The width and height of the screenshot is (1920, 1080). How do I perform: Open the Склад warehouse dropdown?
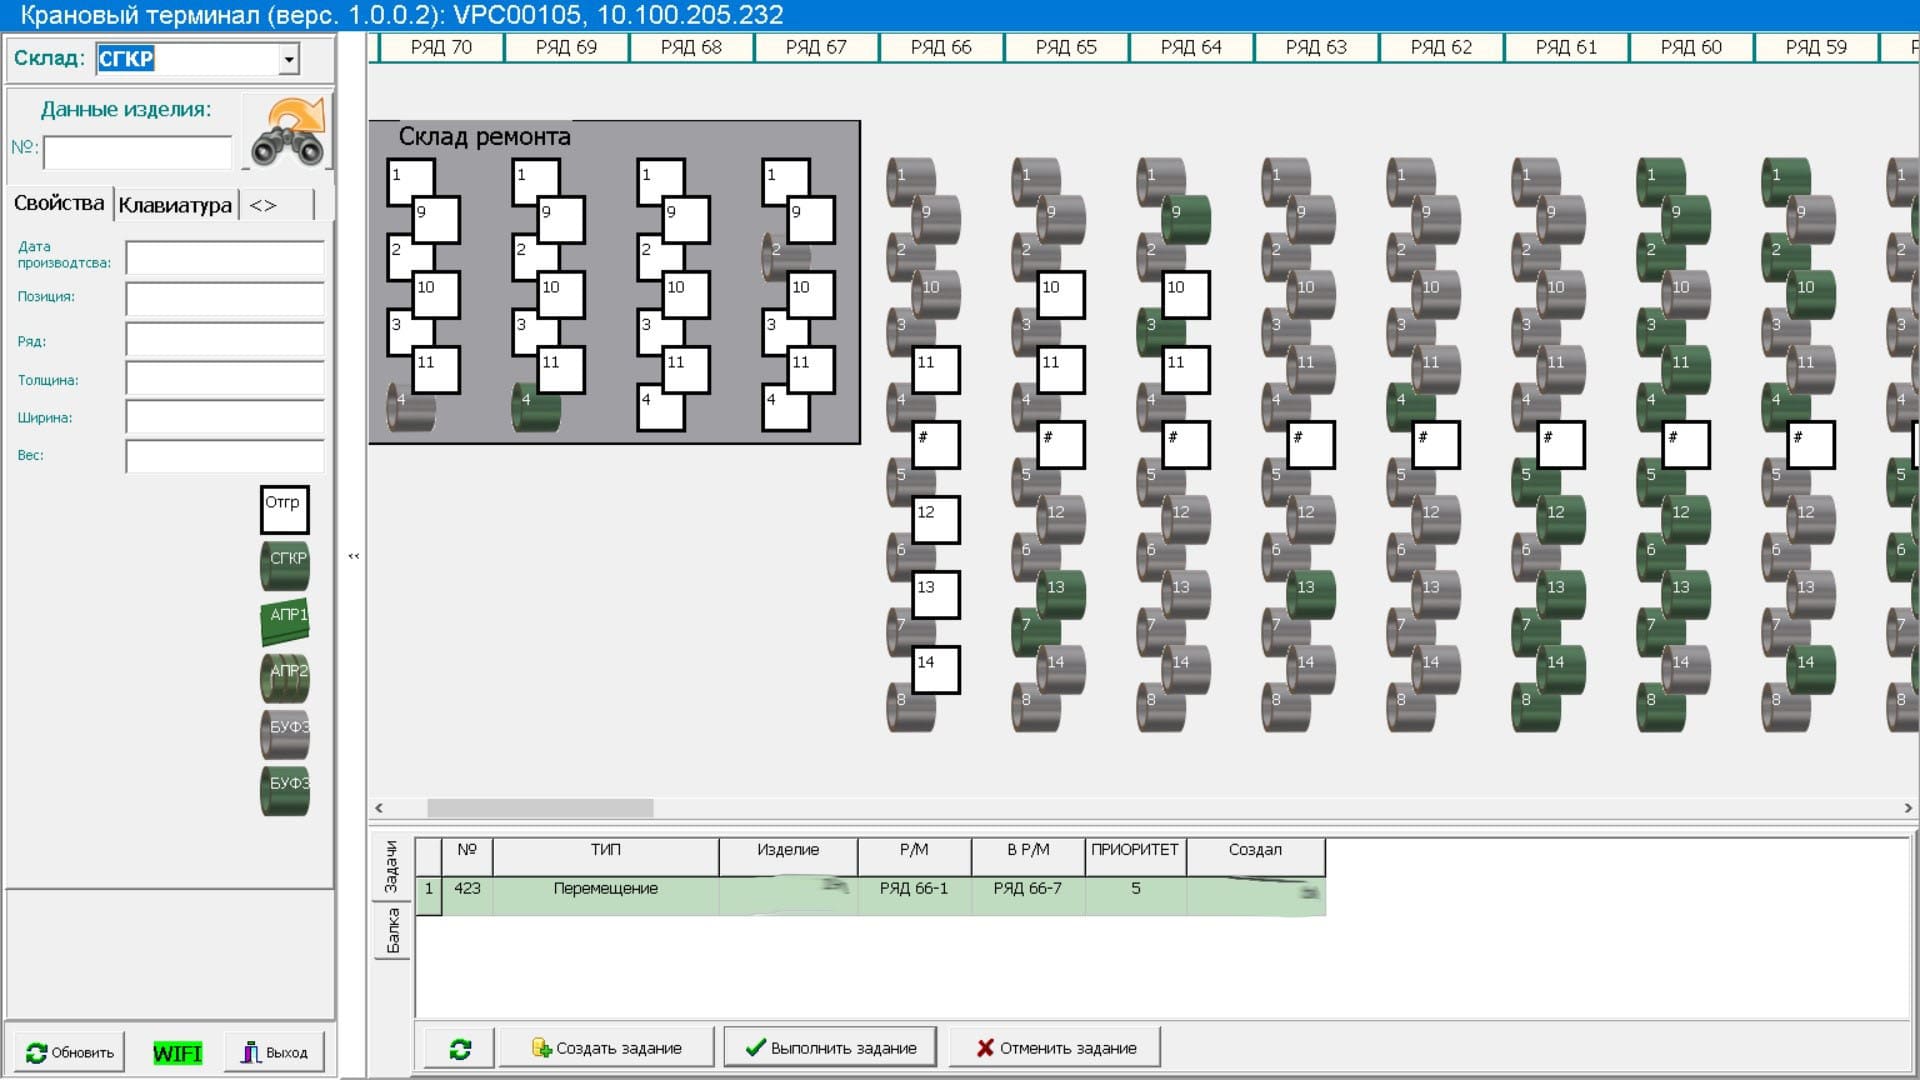click(x=289, y=60)
